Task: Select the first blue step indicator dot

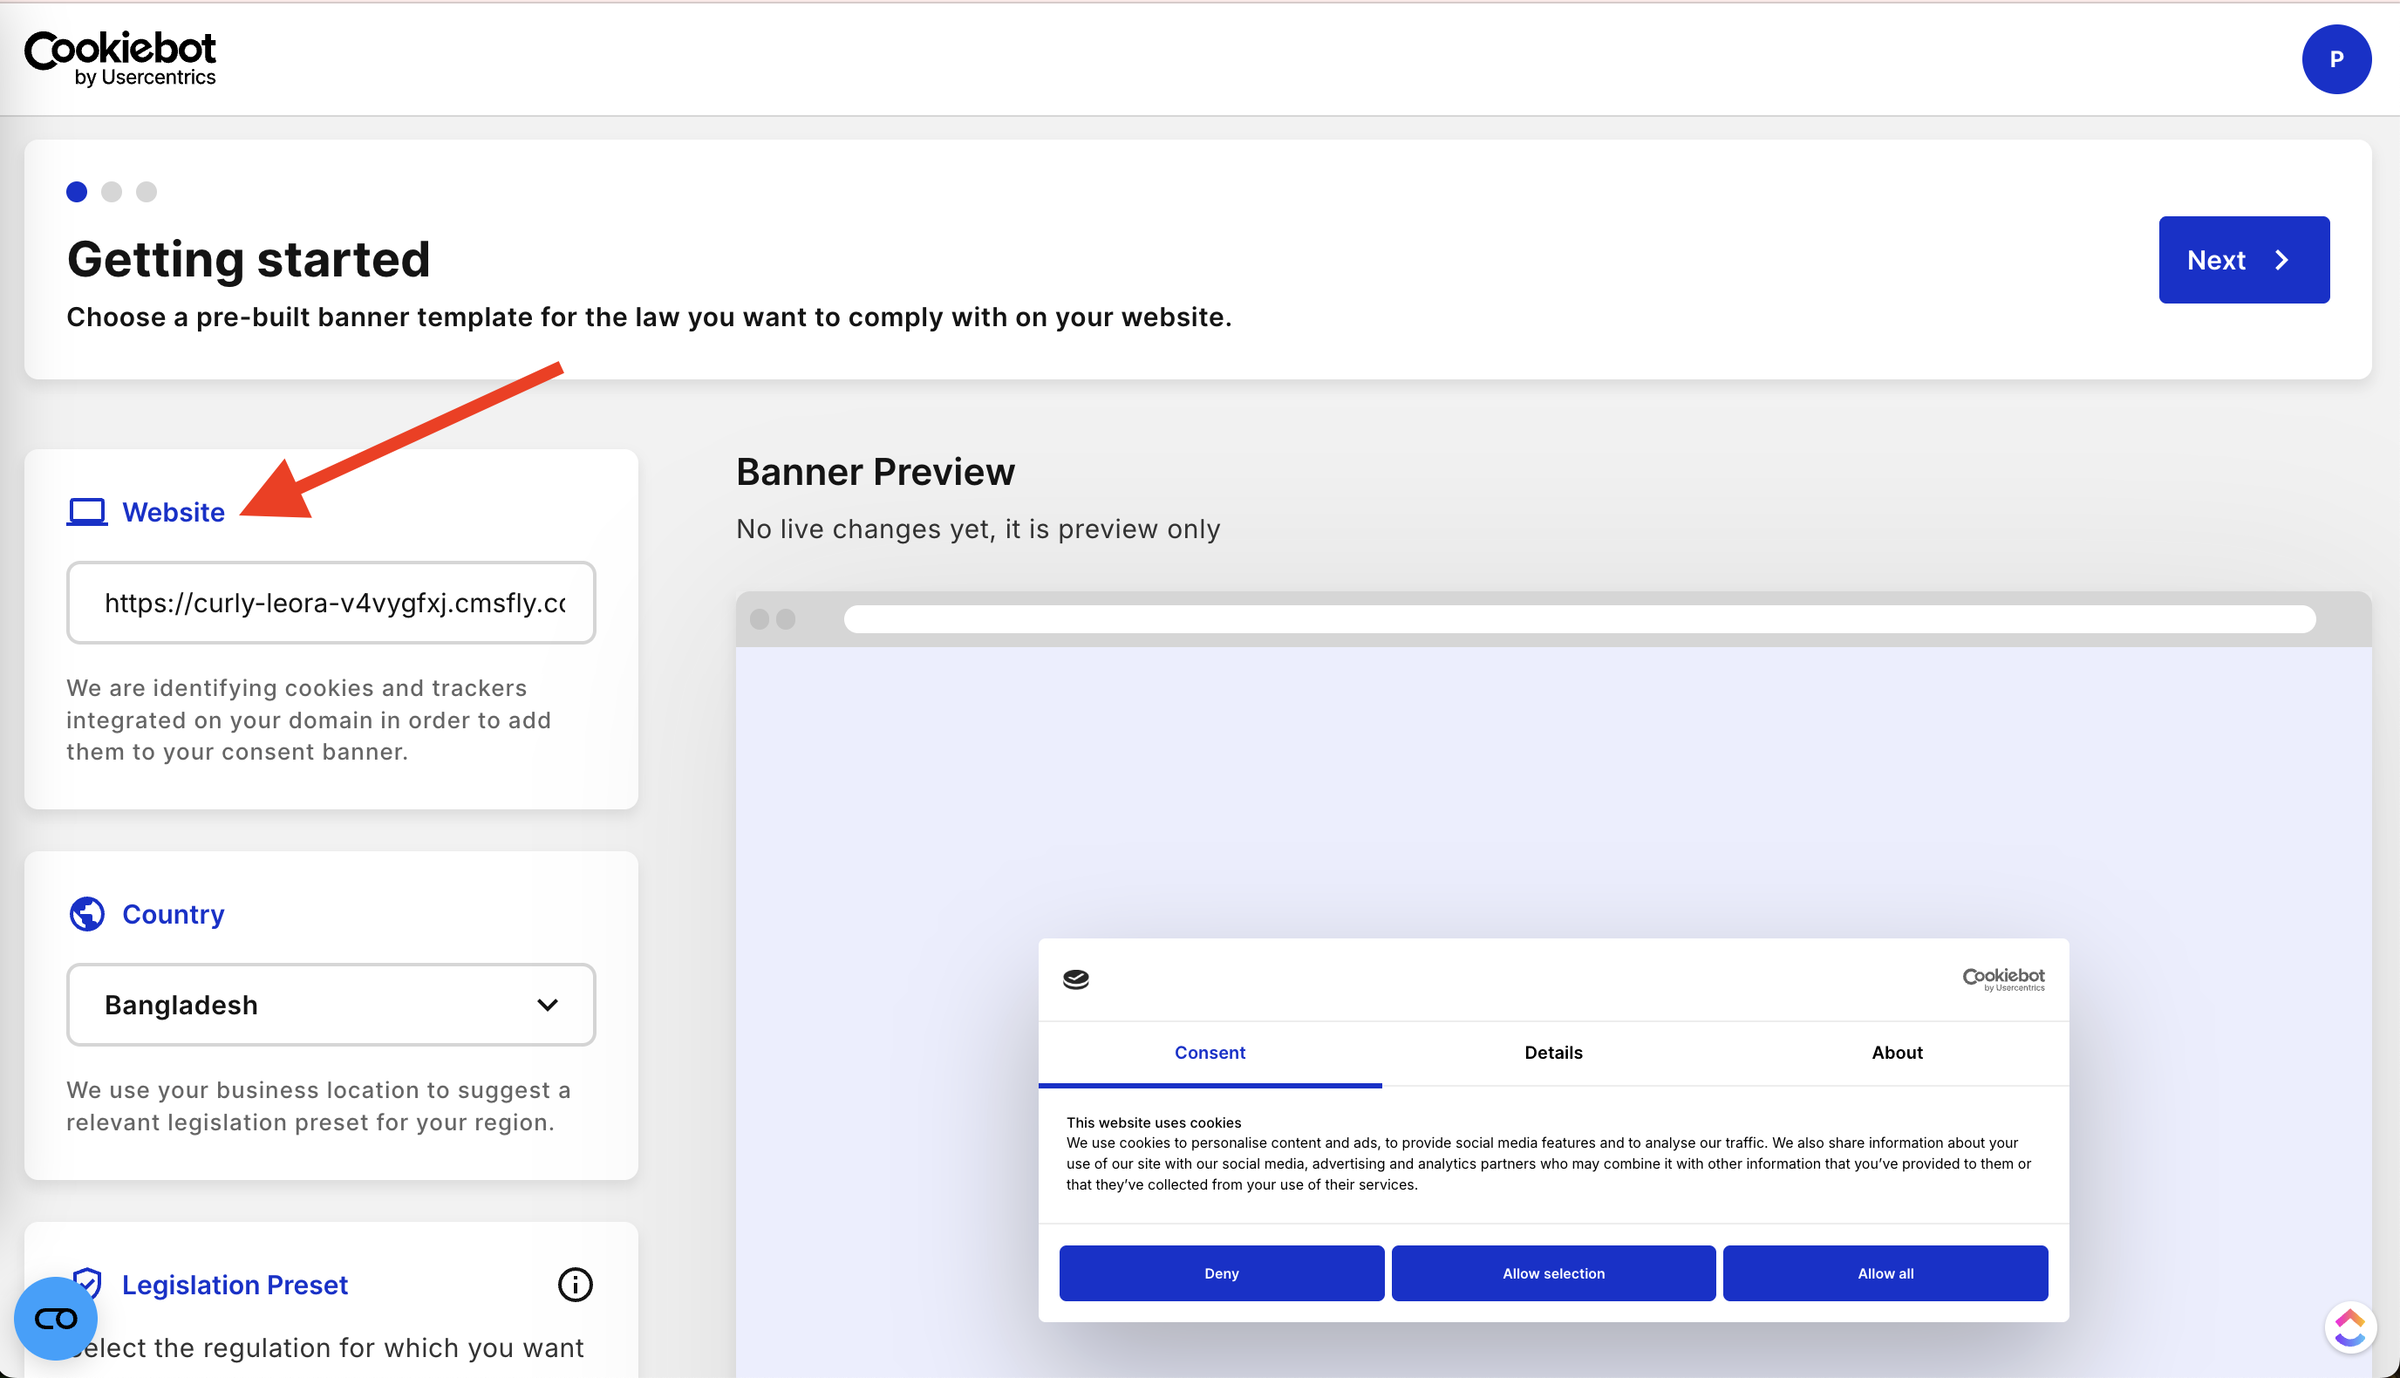Action: 77,192
